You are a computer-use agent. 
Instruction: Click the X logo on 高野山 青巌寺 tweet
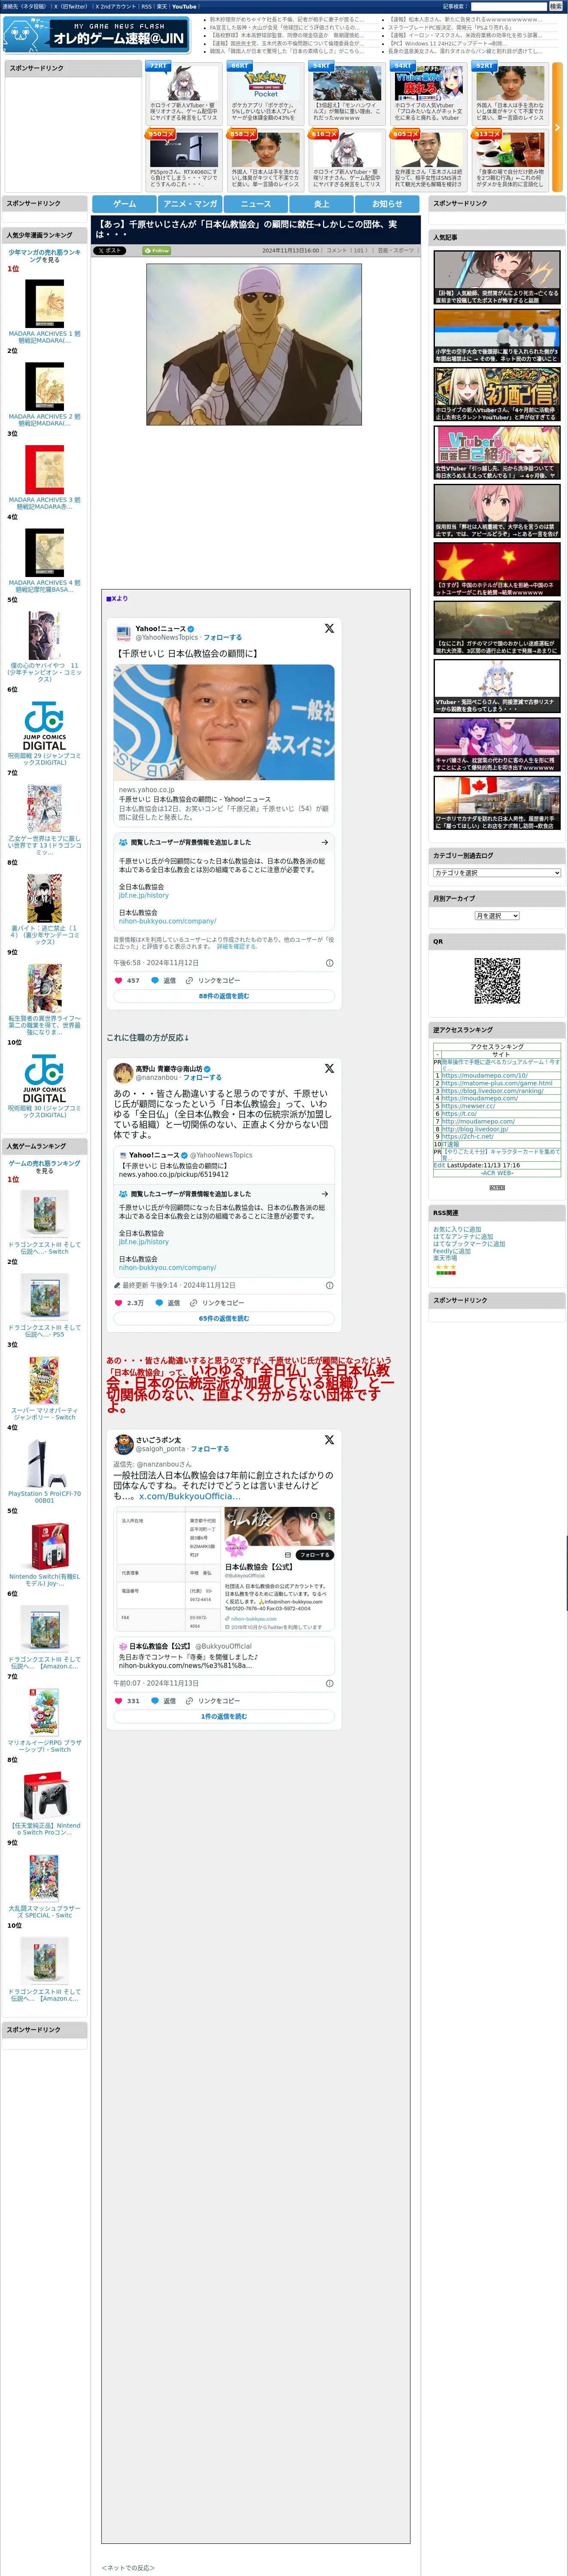coord(329,1068)
